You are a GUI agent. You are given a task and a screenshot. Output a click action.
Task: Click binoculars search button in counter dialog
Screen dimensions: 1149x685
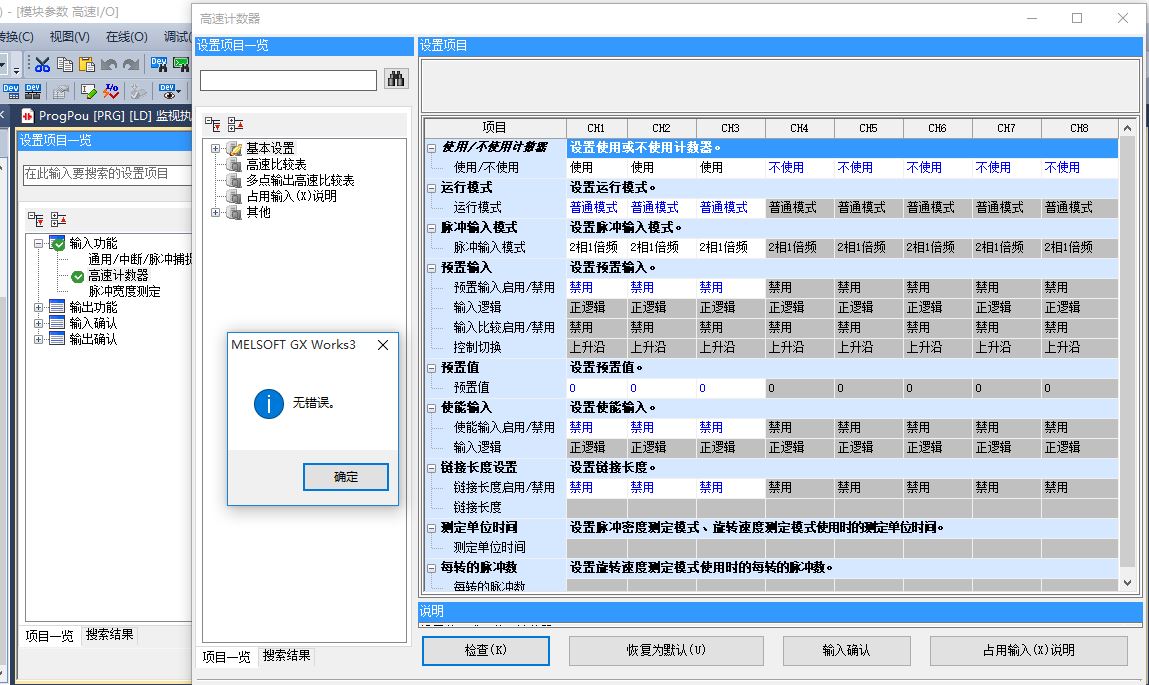[x=396, y=79]
